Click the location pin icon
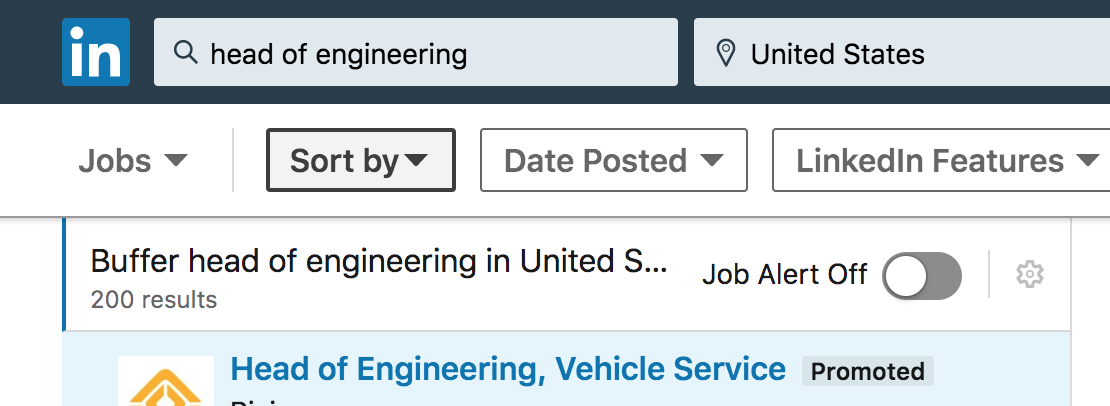The height and width of the screenshot is (406, 1110). point(725,54)
